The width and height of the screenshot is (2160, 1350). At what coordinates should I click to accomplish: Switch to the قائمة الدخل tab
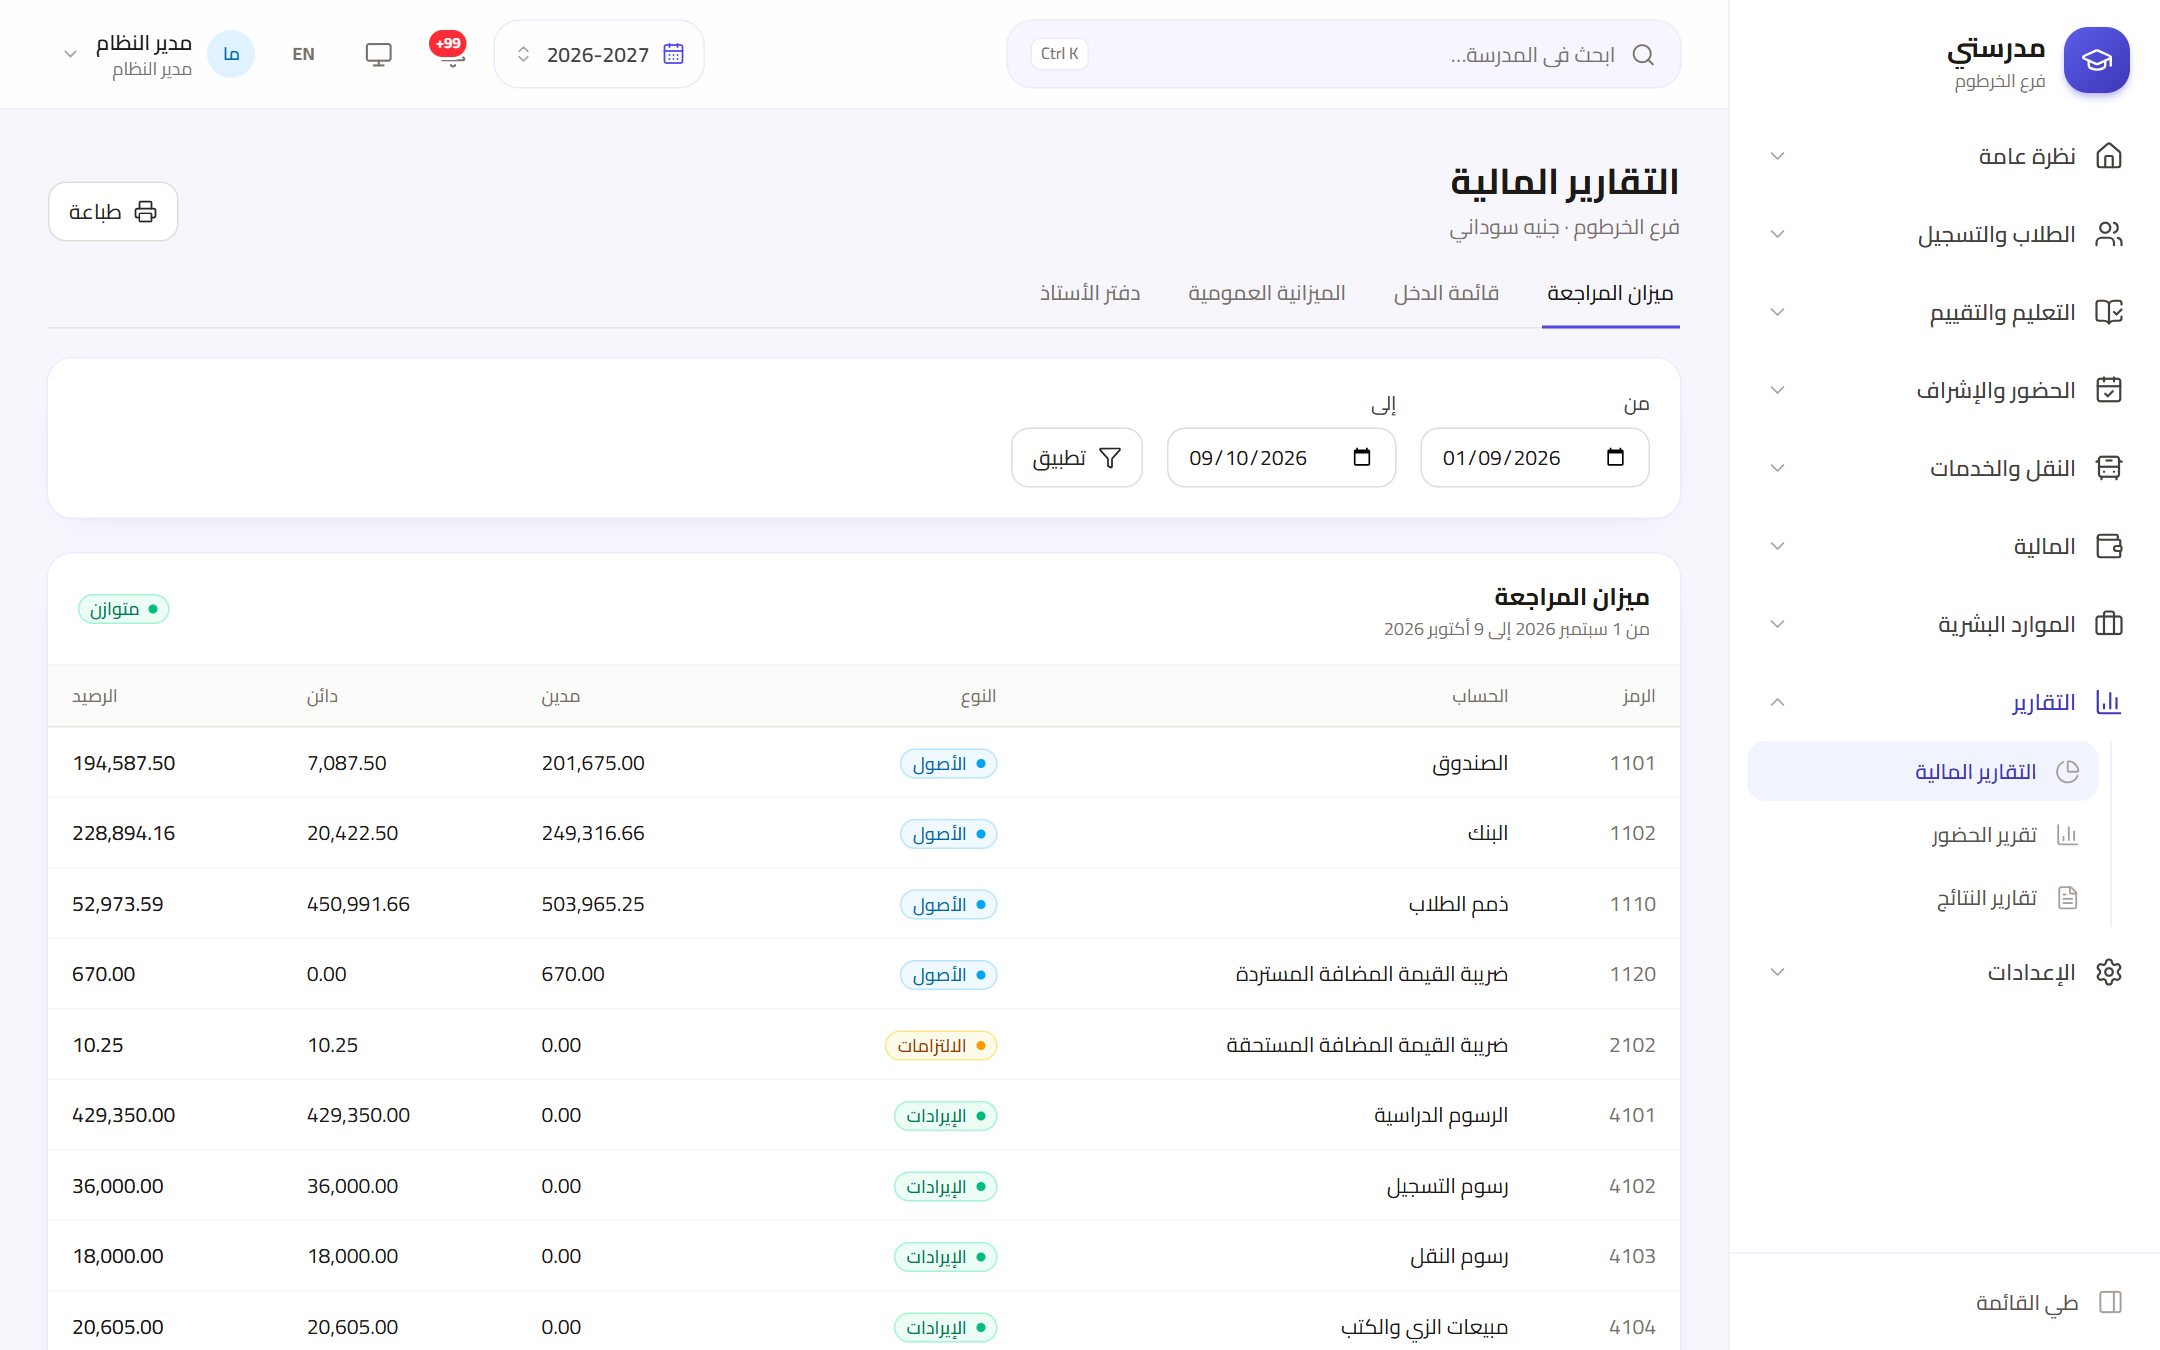[1446, 293]
